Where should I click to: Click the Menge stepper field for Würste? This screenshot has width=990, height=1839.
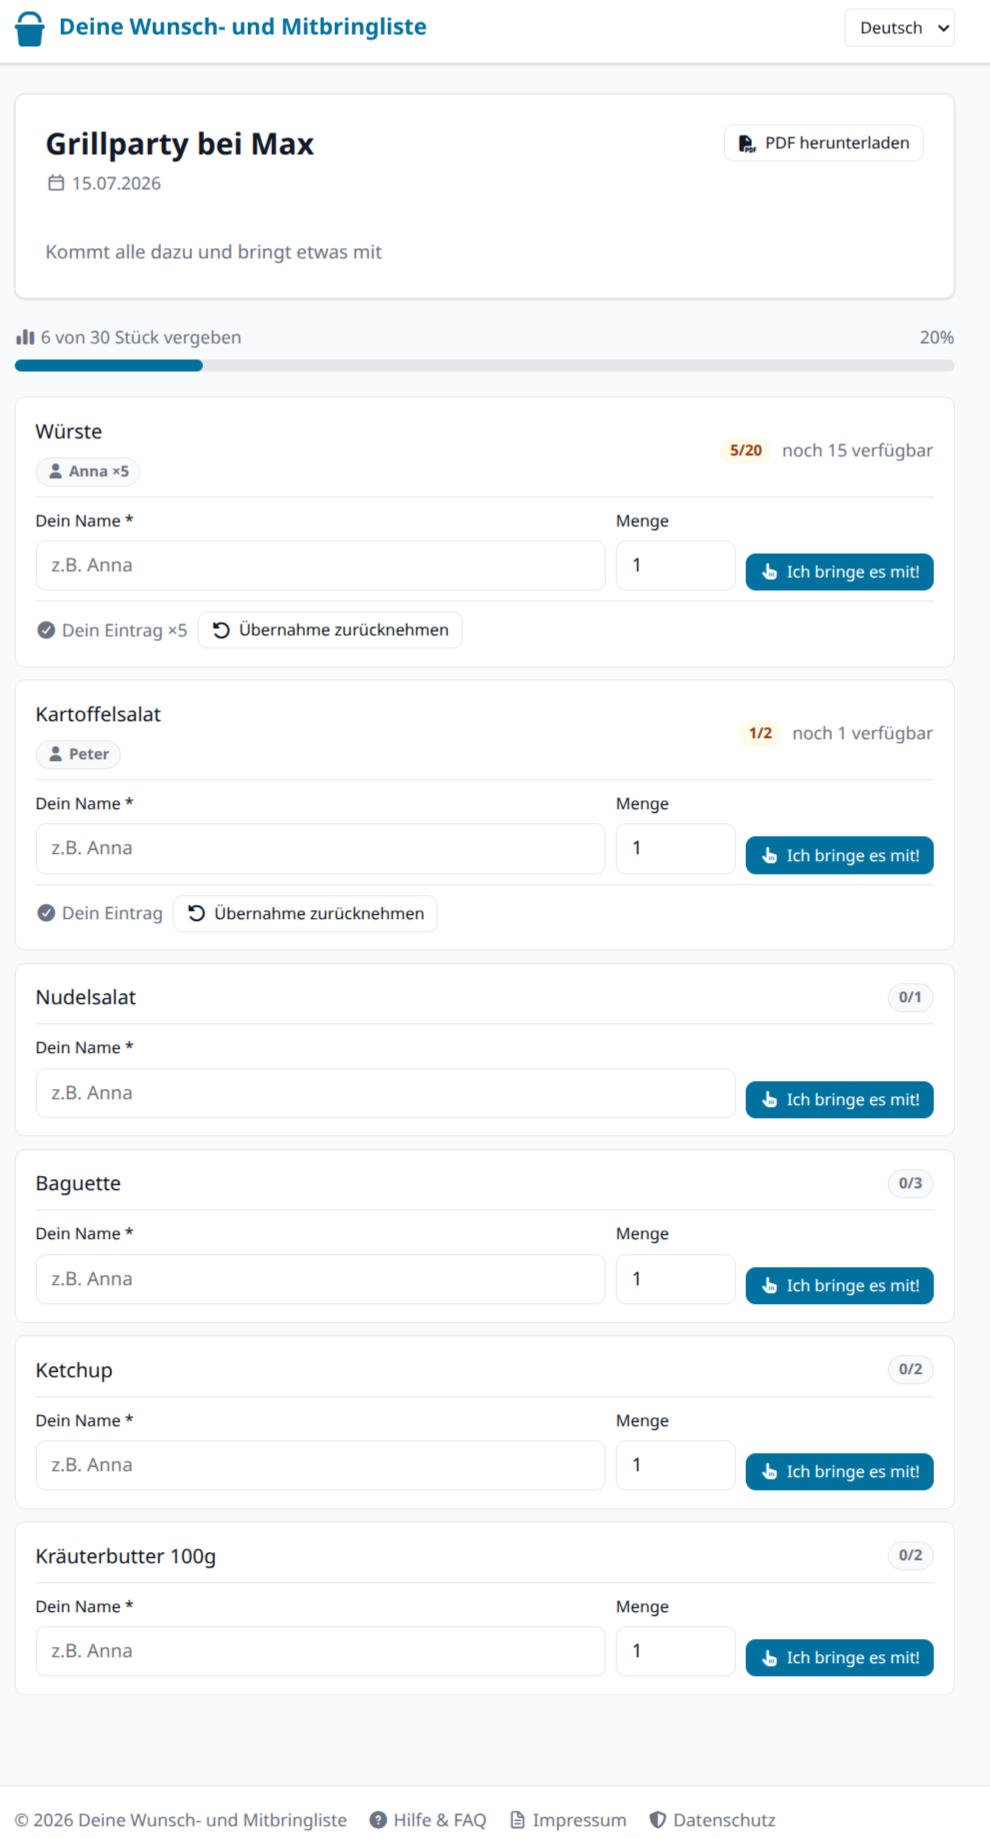[x=675, y=566]
